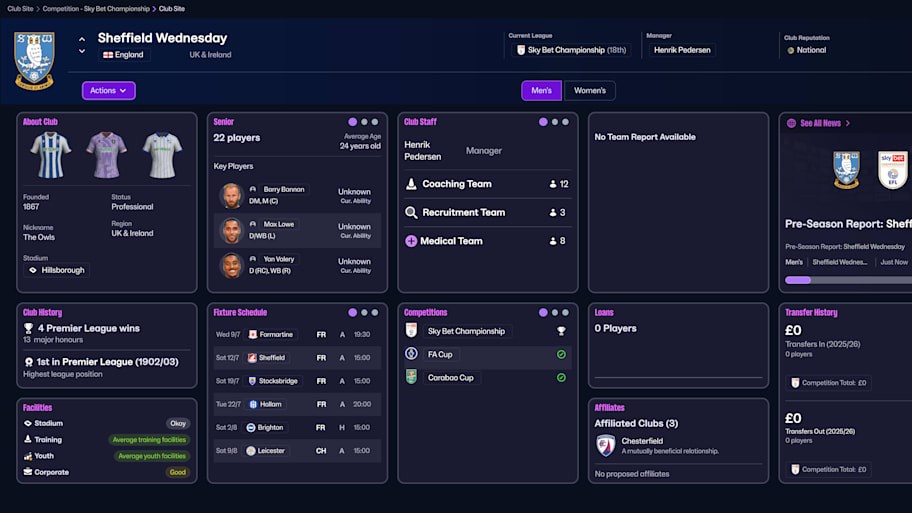The width and height of the screenshot is (912, 513).
Task: Click the FA Cup competition badge
Action: pos(411,354)
